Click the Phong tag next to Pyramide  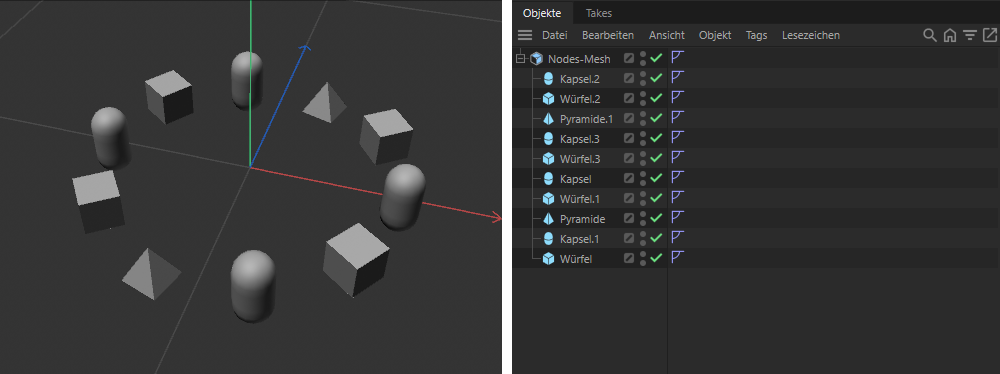[x=677, y=218]
